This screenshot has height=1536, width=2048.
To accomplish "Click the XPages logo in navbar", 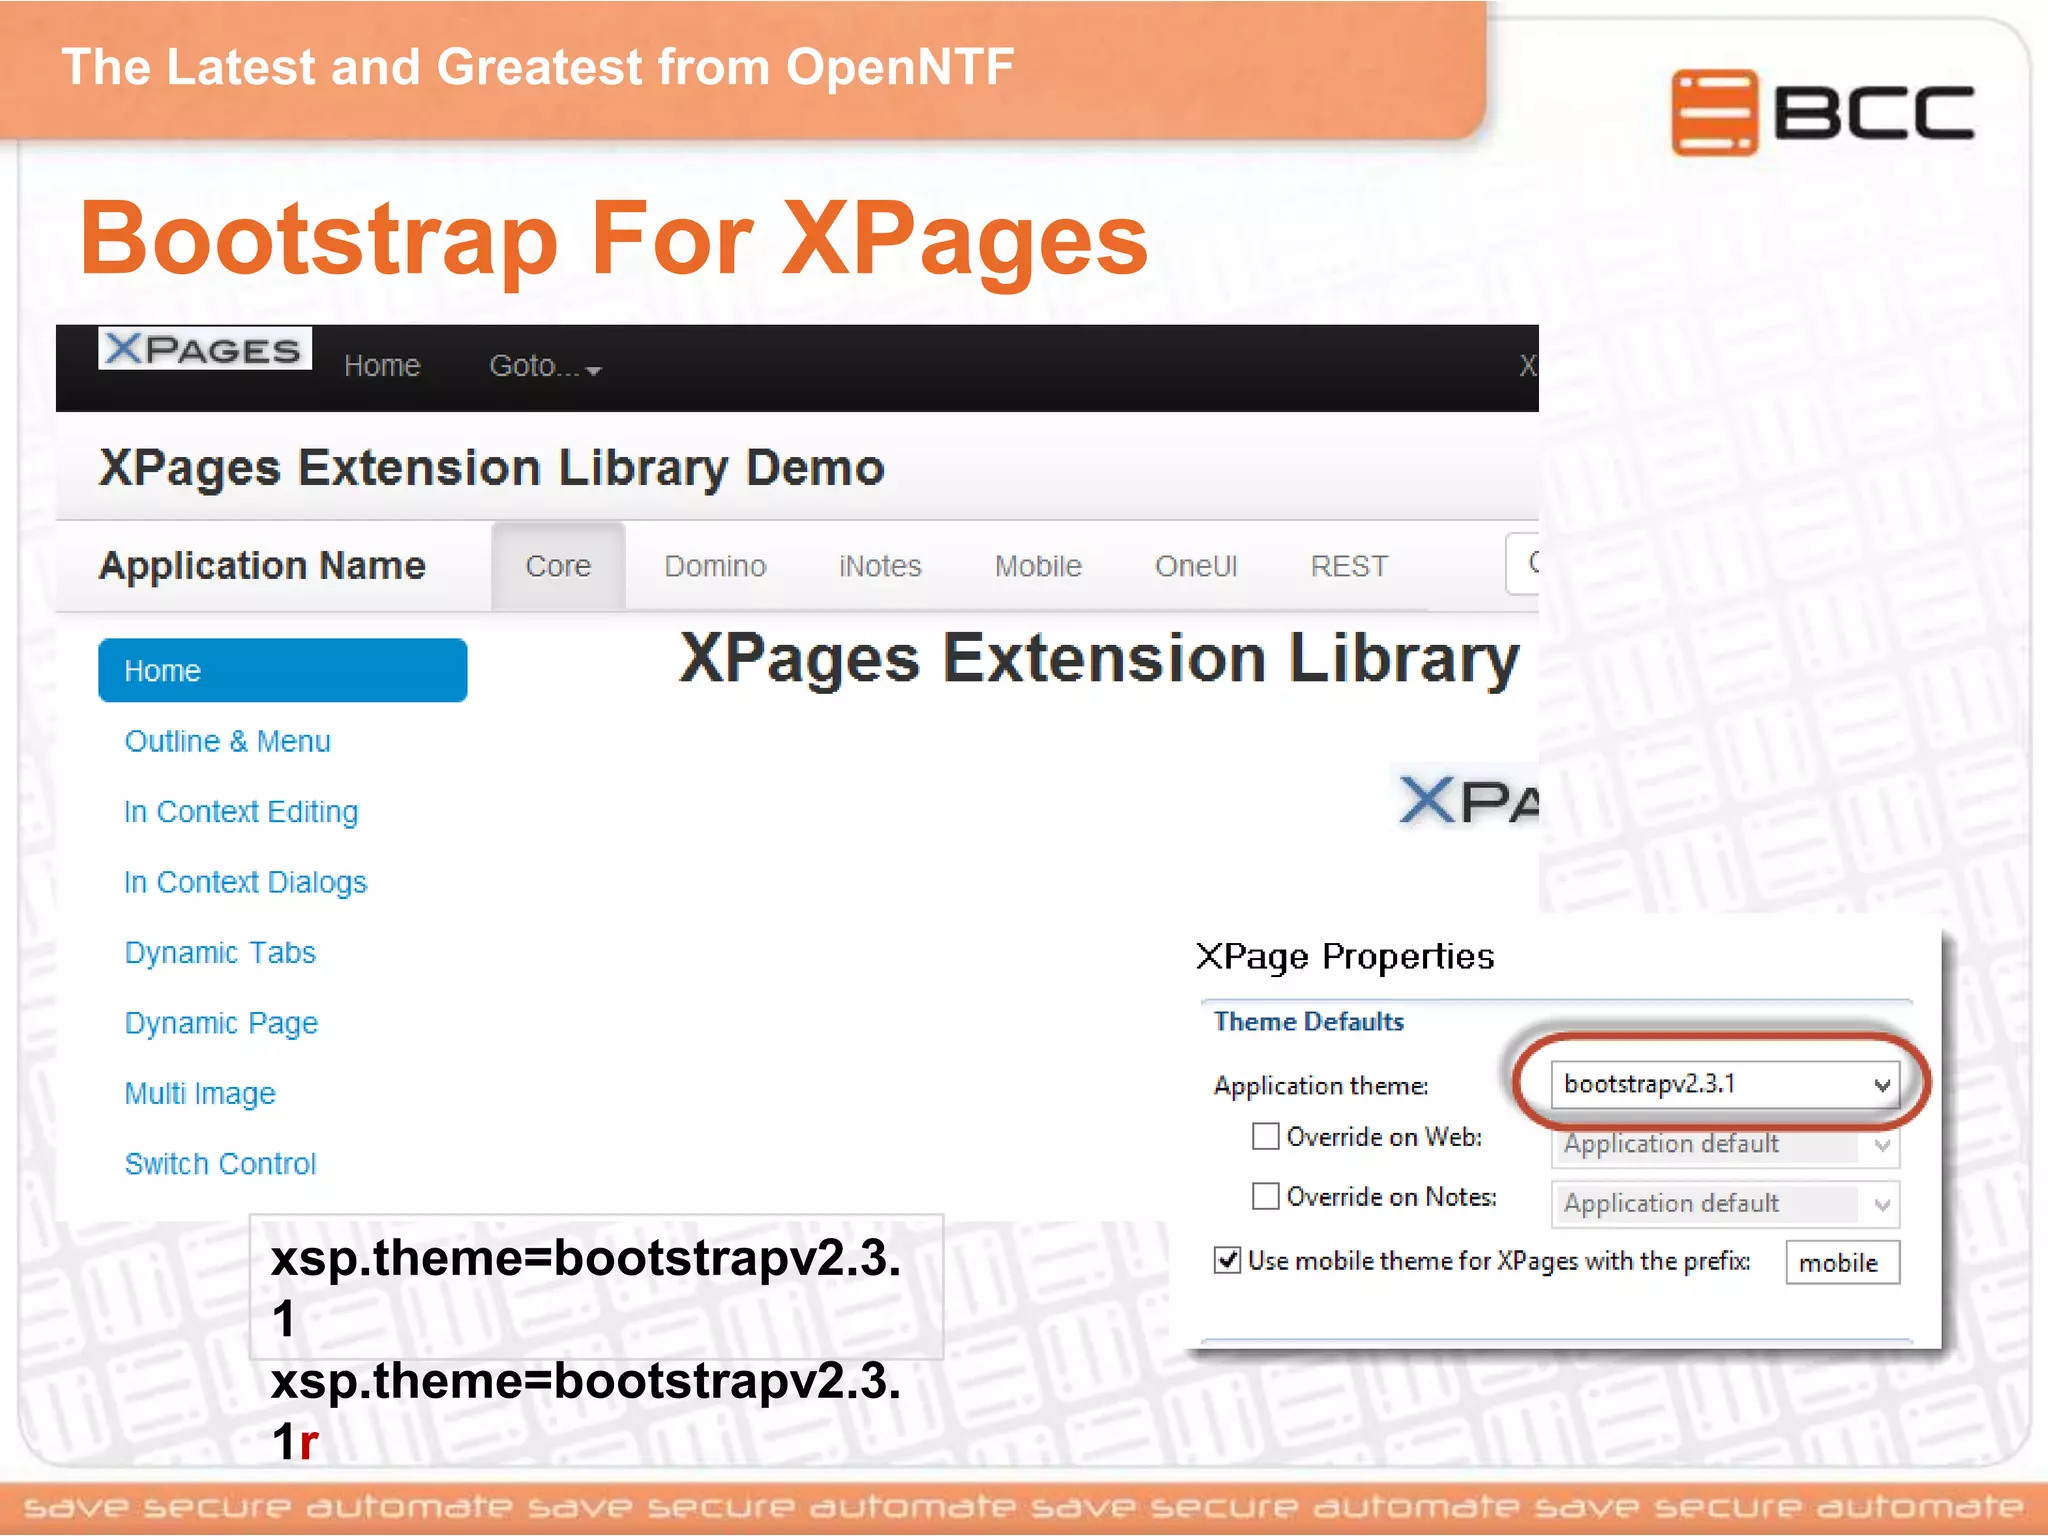I will (205, 349).
